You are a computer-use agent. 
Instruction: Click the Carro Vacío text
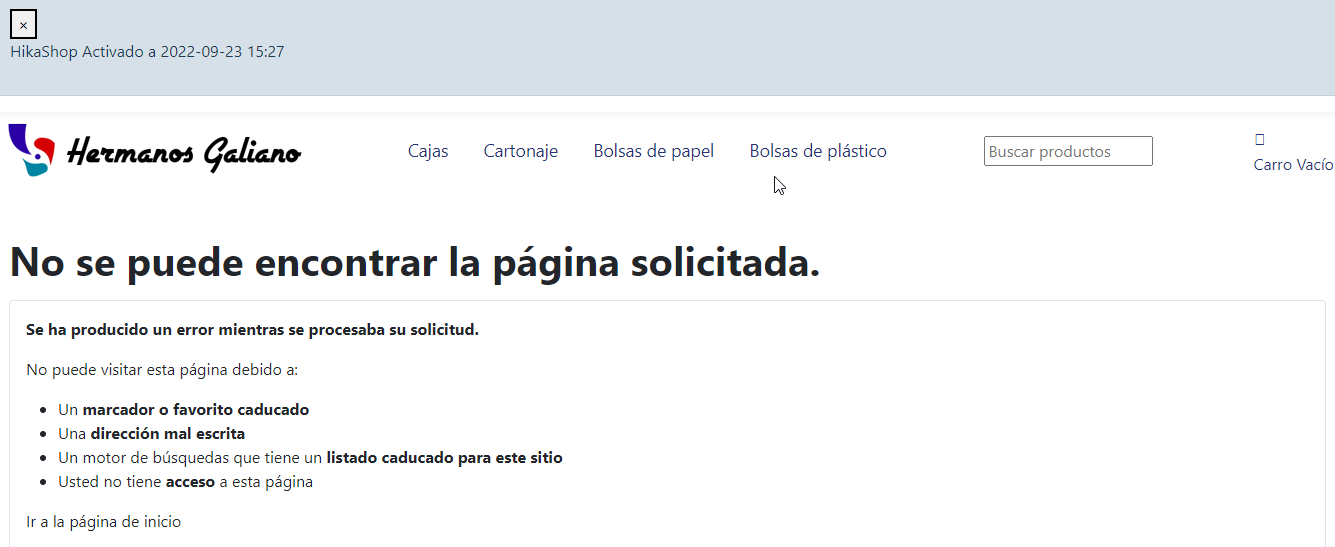tap(1293, 165)
